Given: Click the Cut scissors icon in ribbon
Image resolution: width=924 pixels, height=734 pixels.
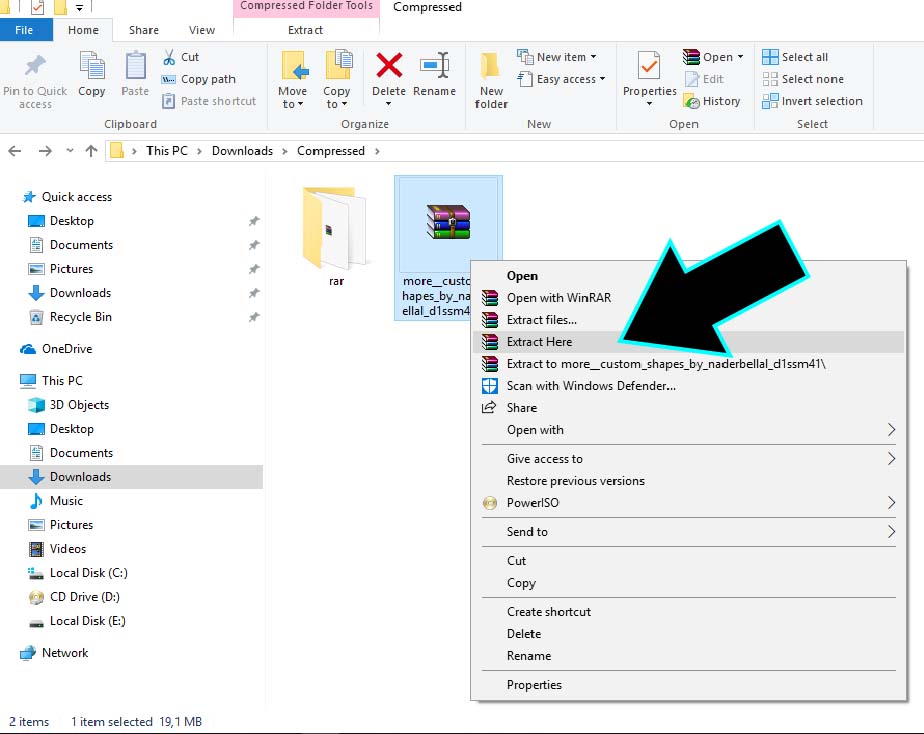Looking at the screenshot, I should click(x=169, y=57).
